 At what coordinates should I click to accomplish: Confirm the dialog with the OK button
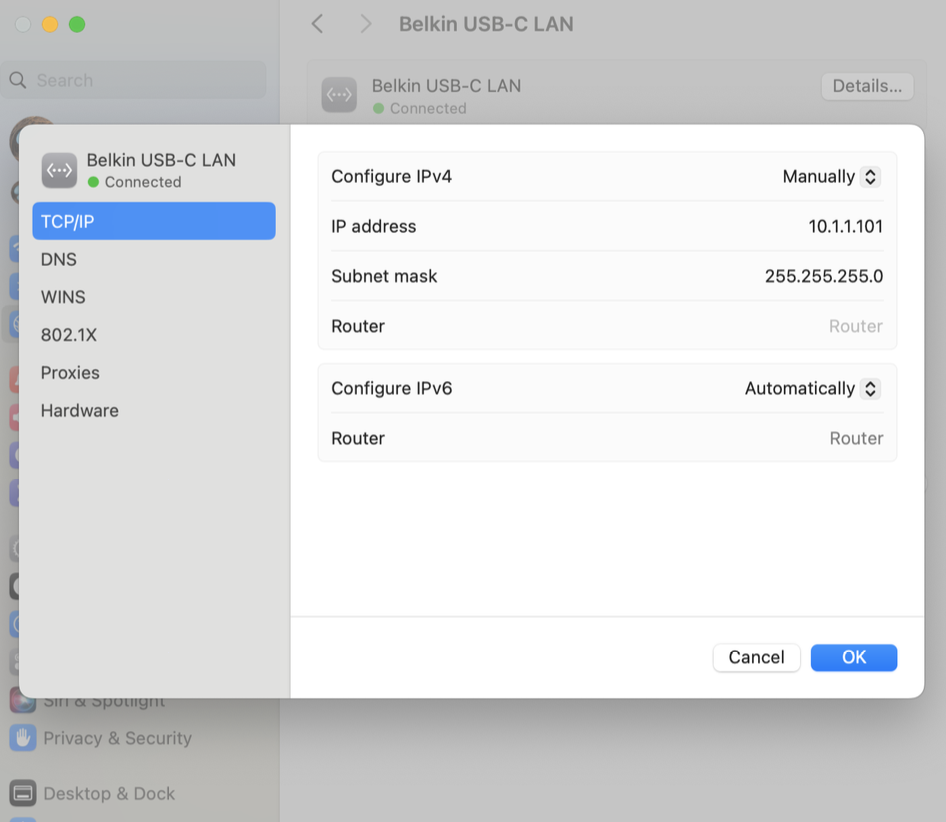coord(853,657)
